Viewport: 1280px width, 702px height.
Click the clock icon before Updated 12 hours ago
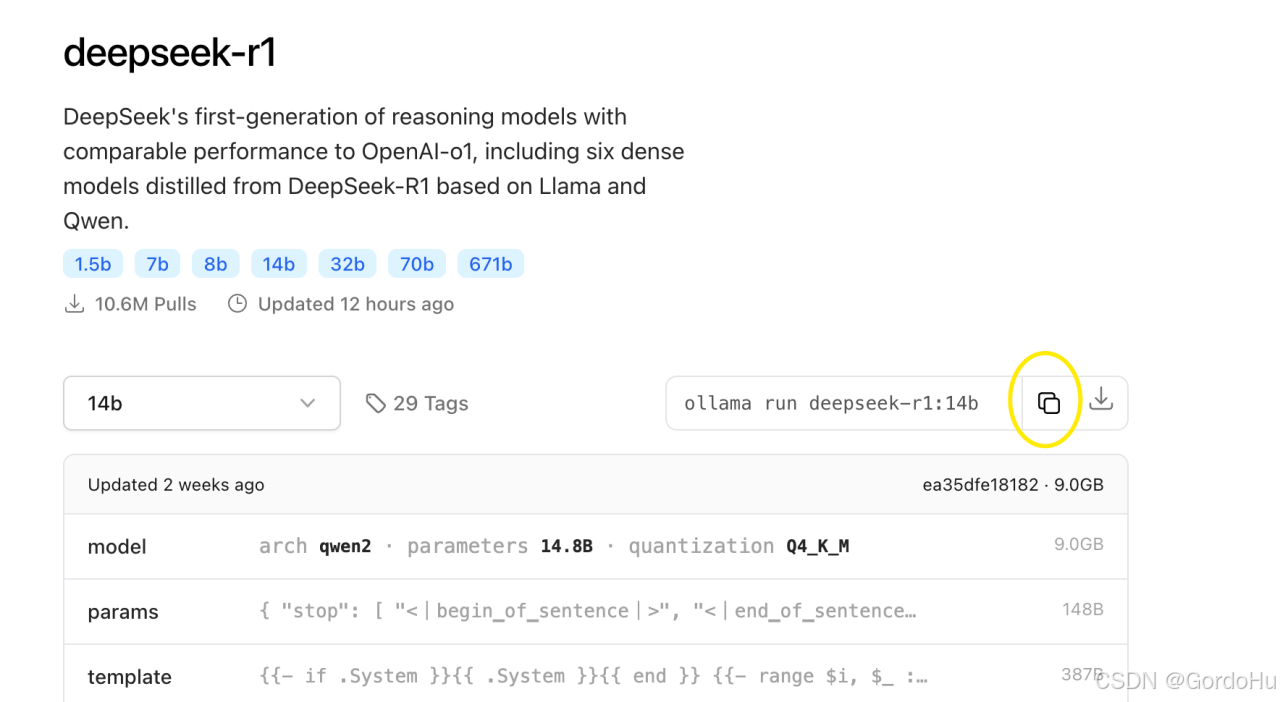pyautogui.click(x=237, y=303)
